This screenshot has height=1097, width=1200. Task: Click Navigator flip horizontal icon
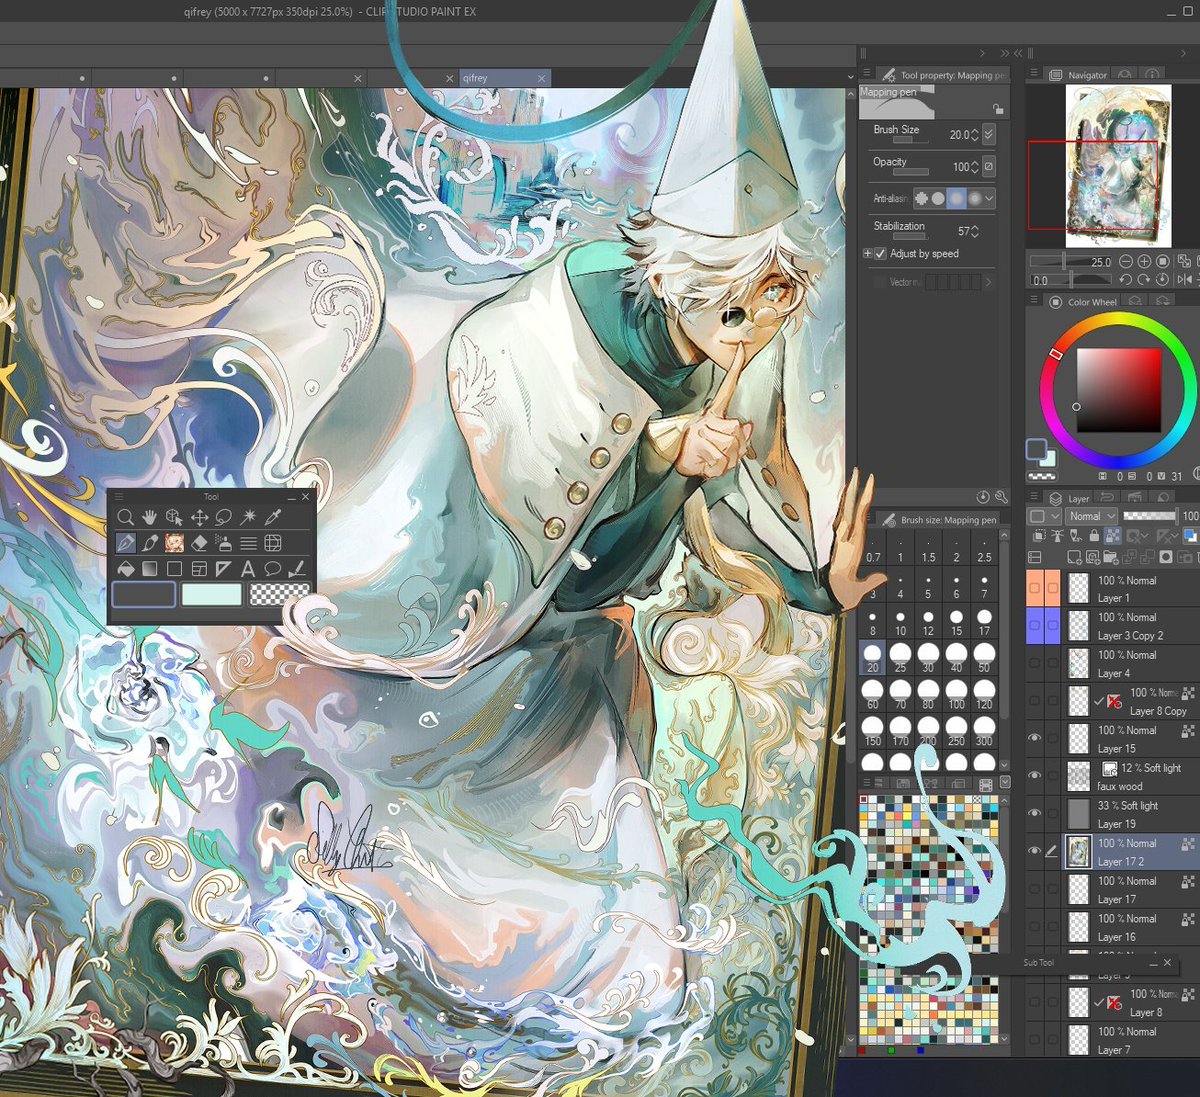1185,280
